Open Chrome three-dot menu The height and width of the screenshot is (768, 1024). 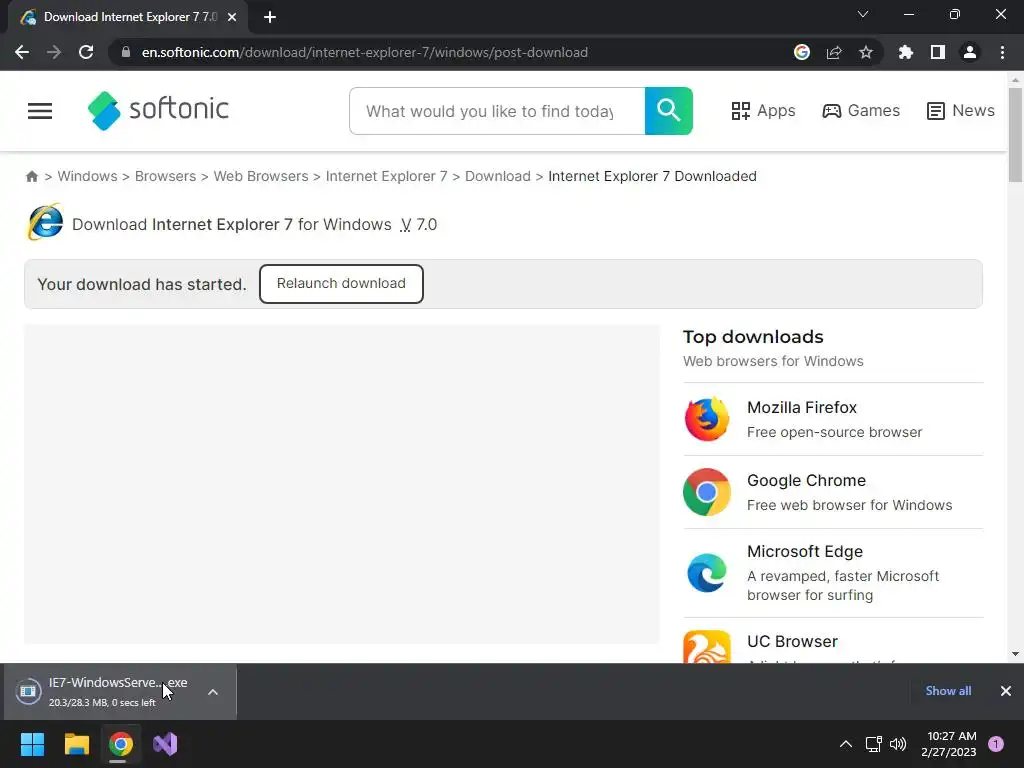click(x=1002, y=52)
